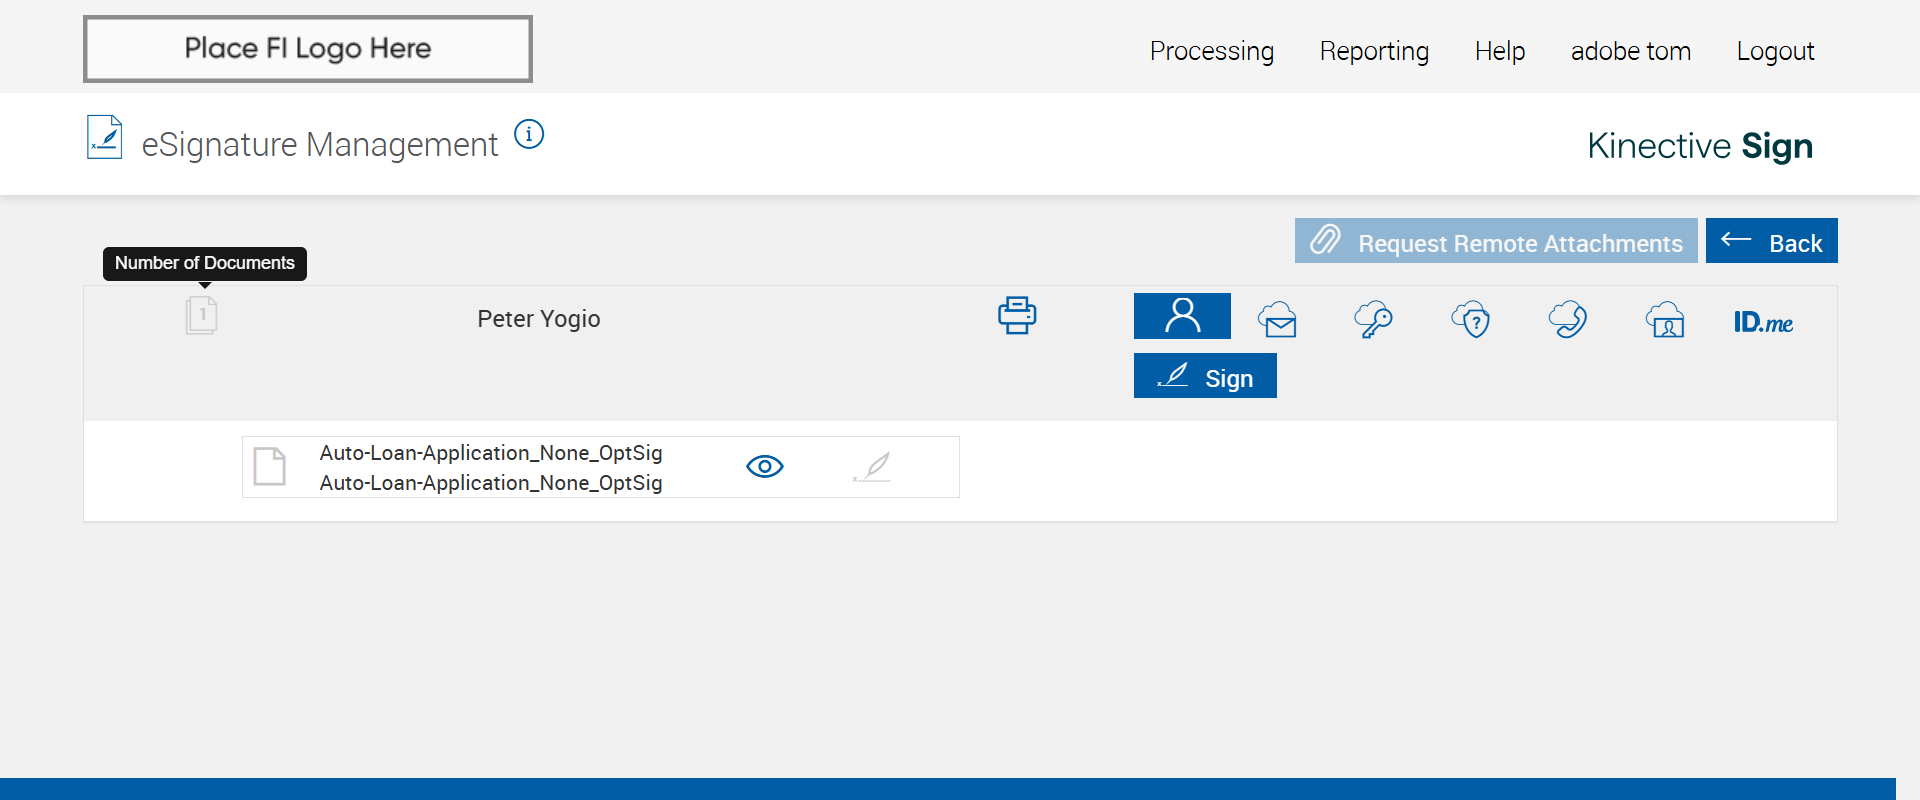Select the cloud phone verification icon

click(1567, 320)
